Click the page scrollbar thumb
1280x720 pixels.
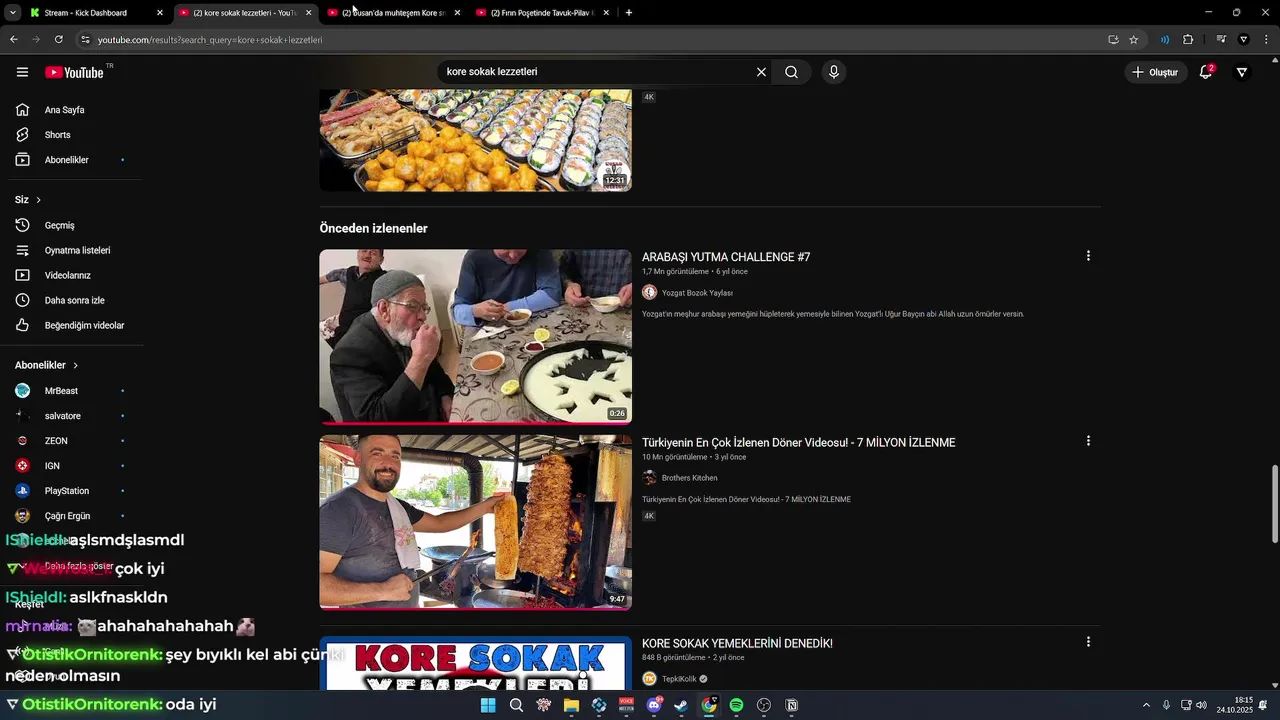pos(1275,504)
